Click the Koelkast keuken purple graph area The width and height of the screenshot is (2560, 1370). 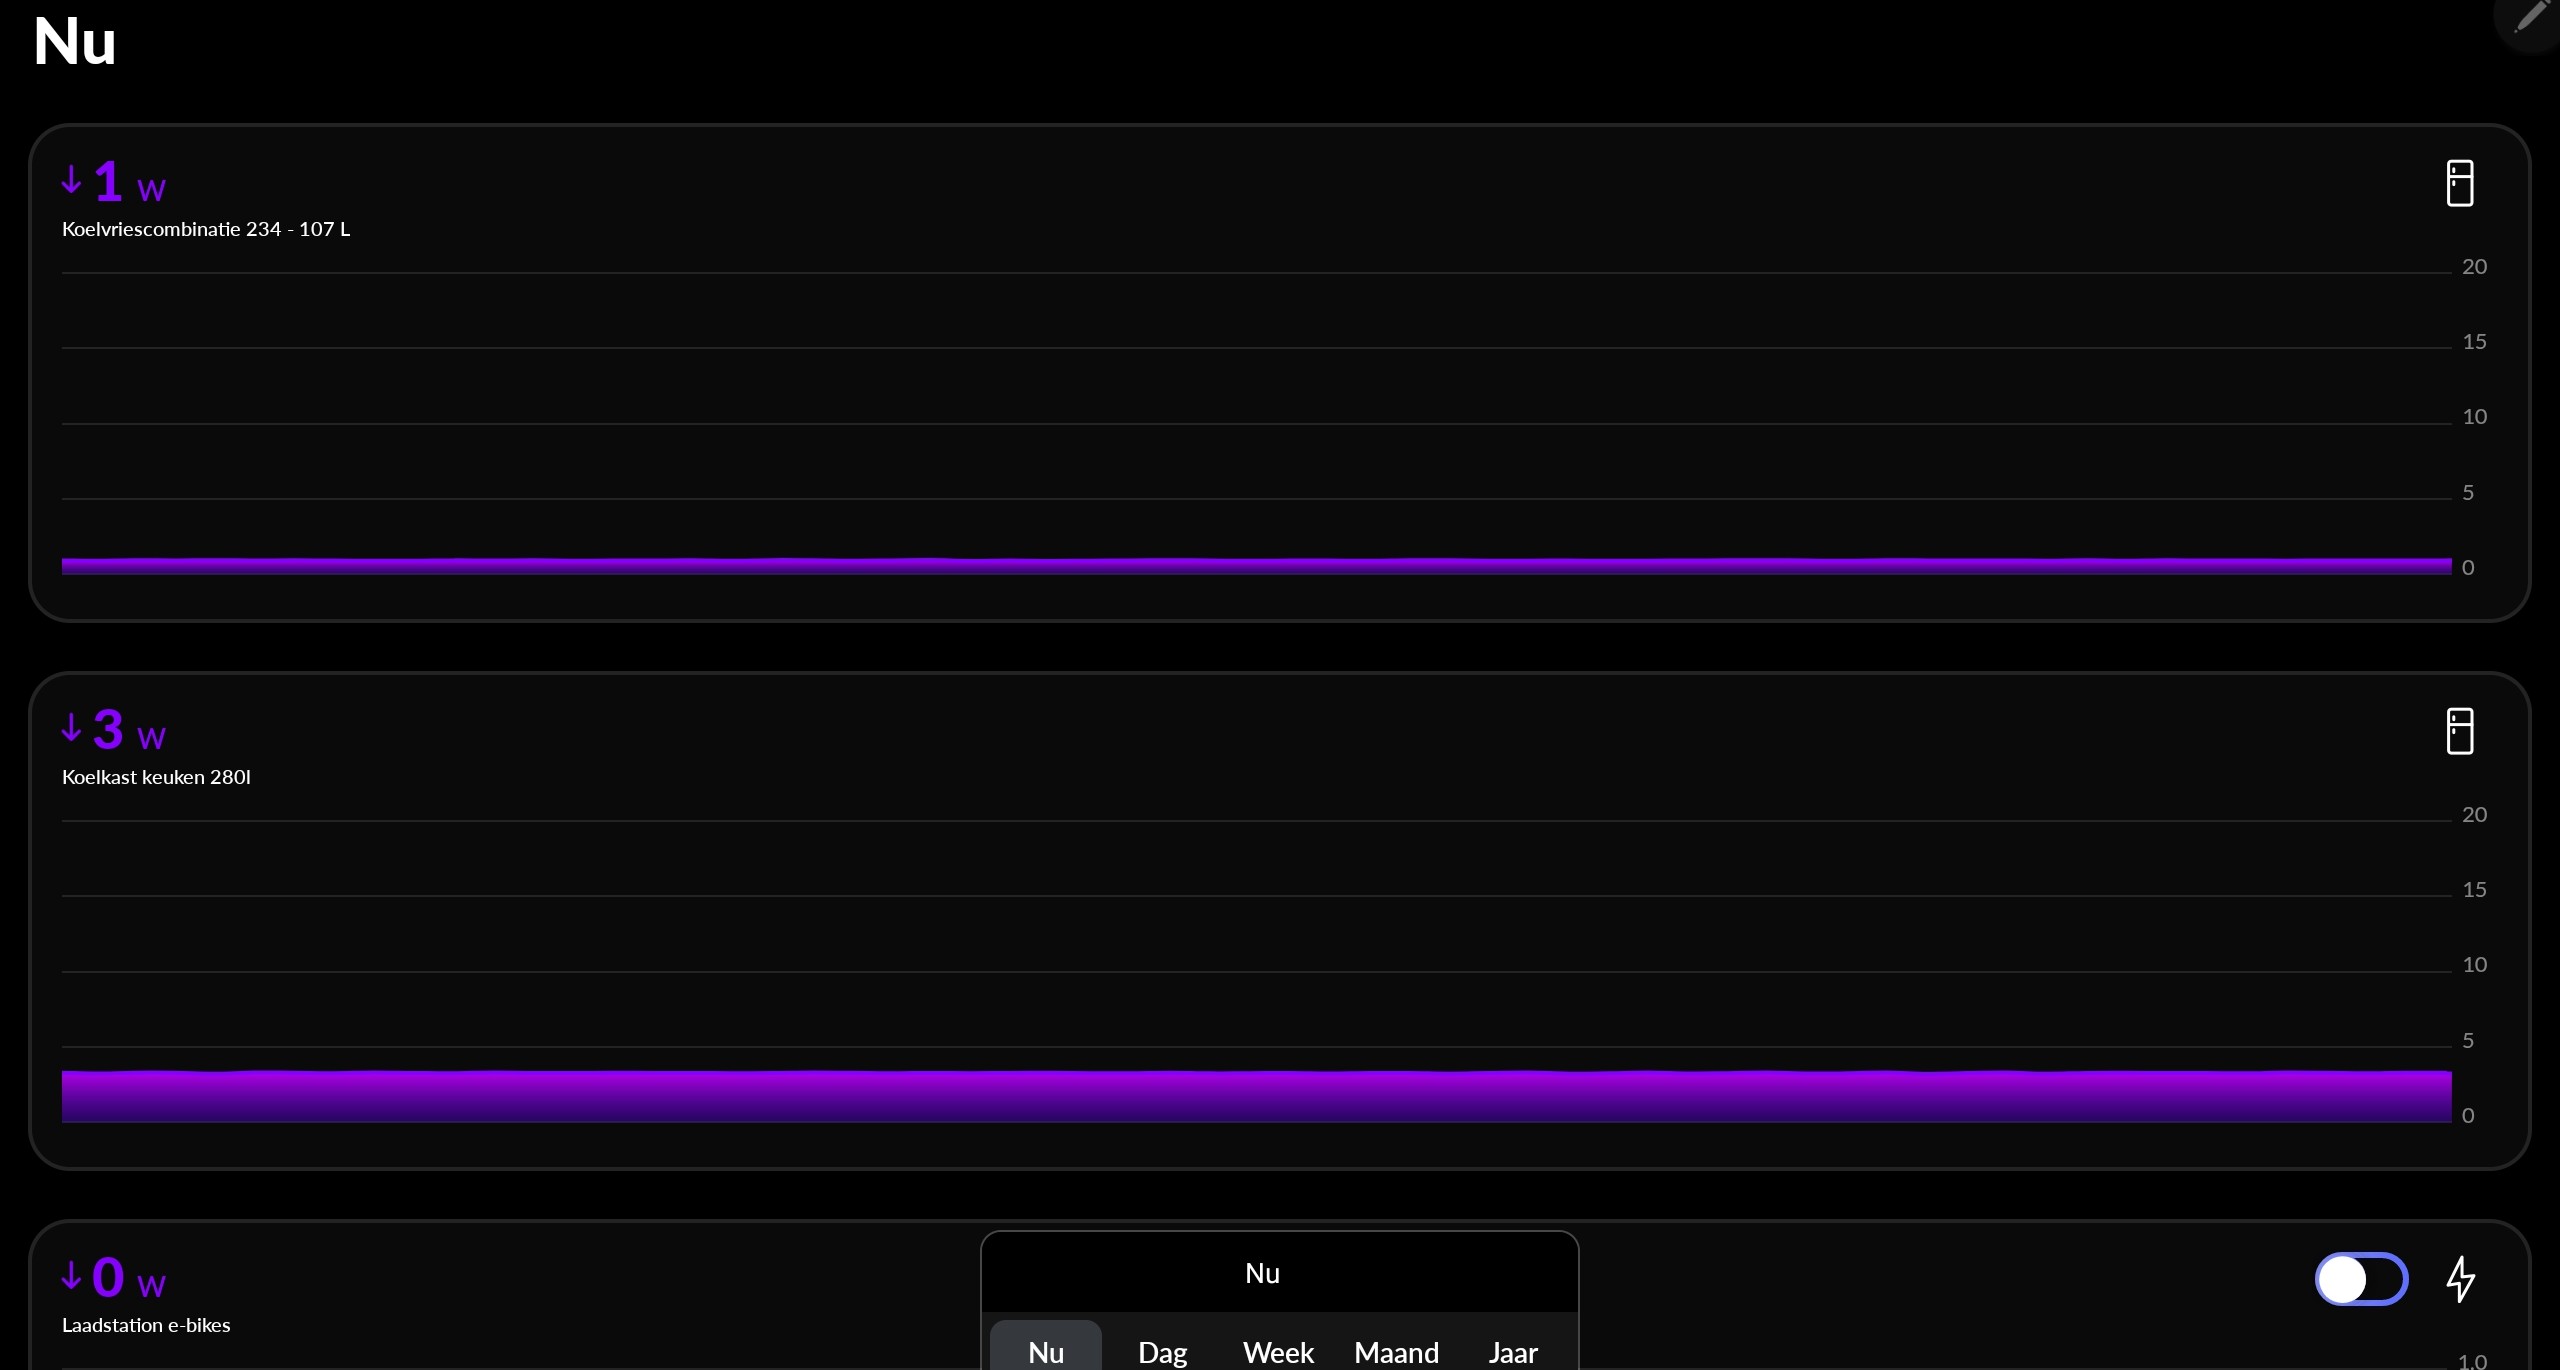coord(1256,1096)
